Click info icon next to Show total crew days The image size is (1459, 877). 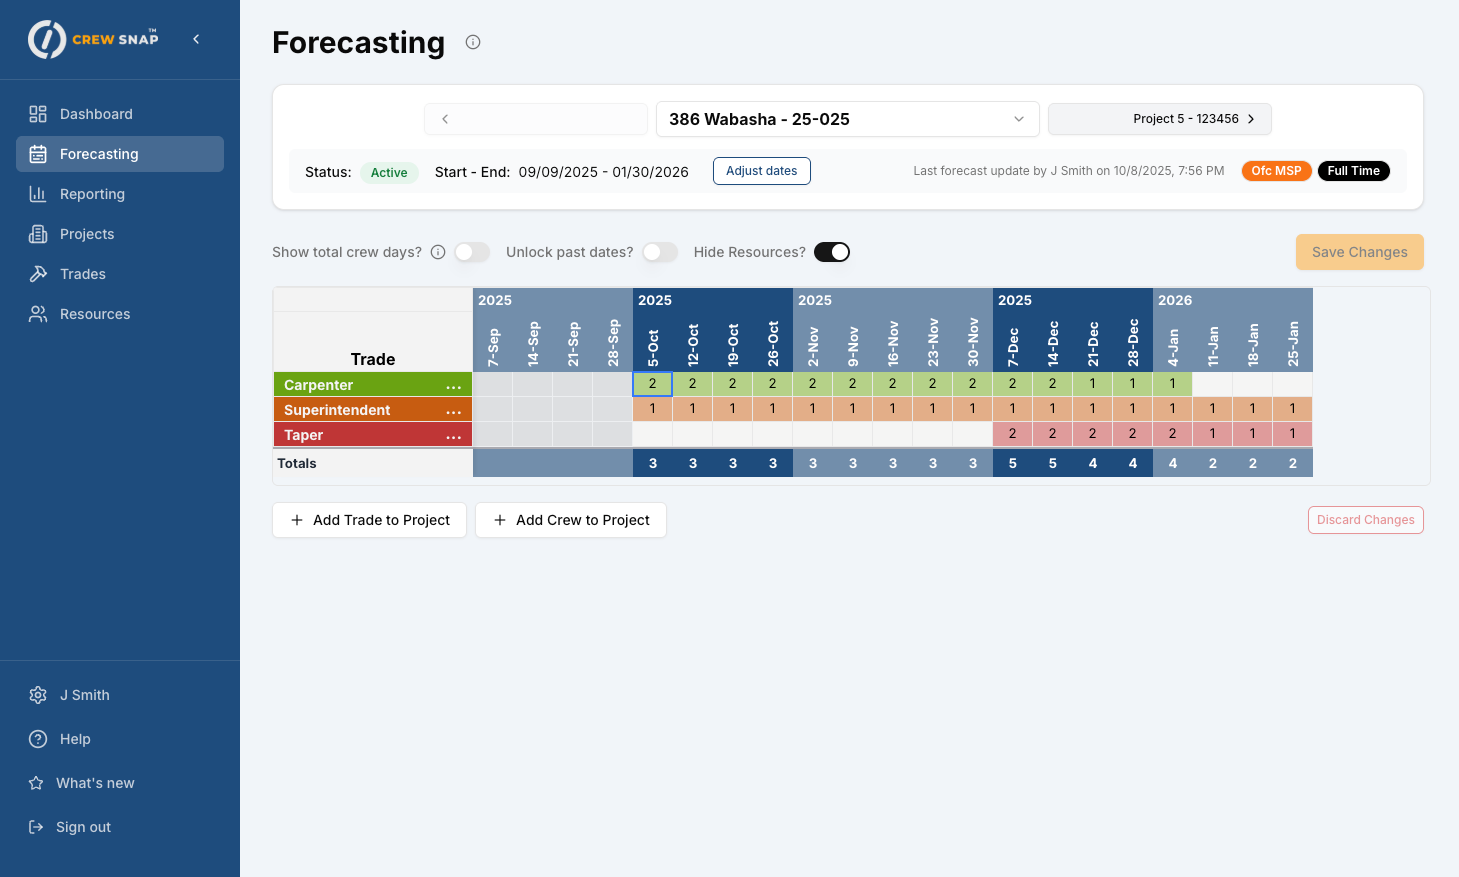pos(438,252)
